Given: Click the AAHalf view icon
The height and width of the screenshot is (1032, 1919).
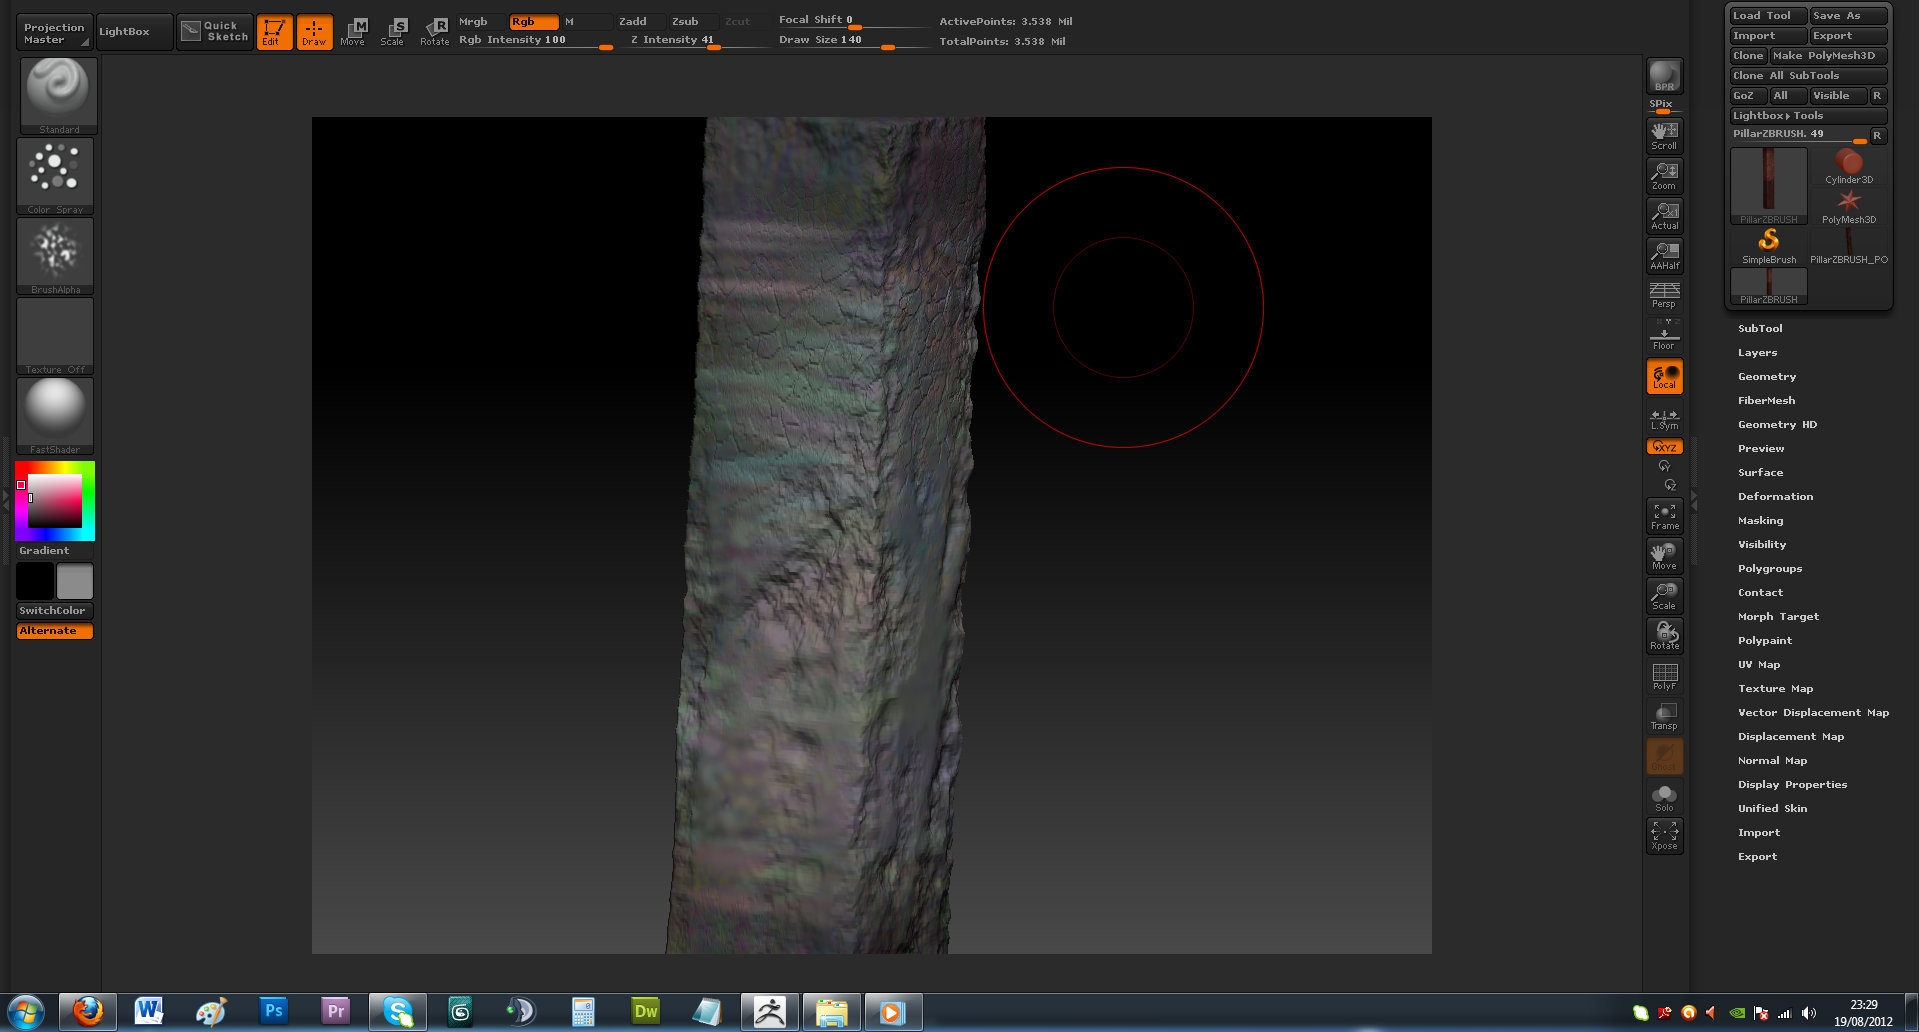Looking at the screenshot, I should pyautogui.click(x=1663, y=255).
